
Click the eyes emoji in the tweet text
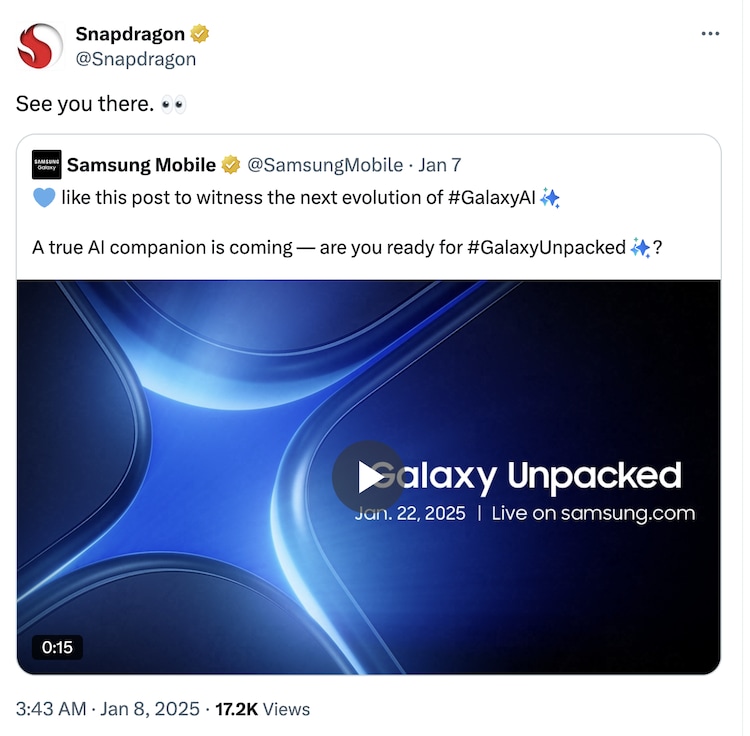click(x=174, y=104)
